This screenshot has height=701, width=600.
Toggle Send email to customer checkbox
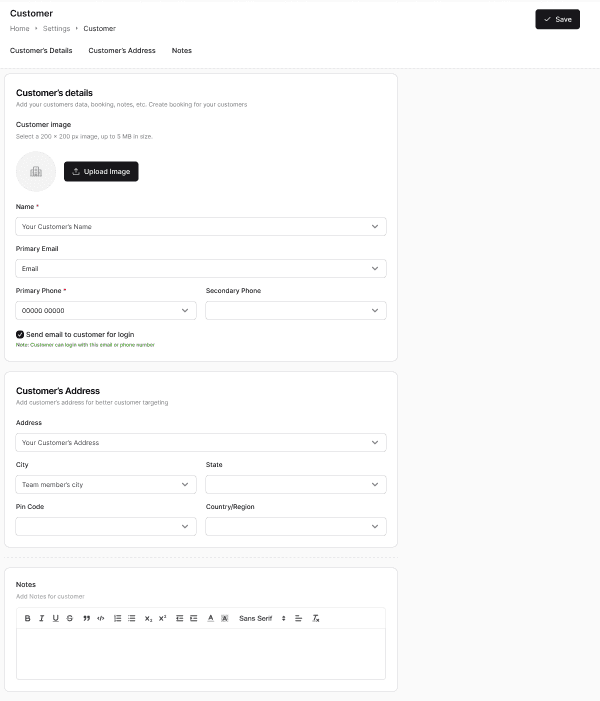tap(20, 334)
